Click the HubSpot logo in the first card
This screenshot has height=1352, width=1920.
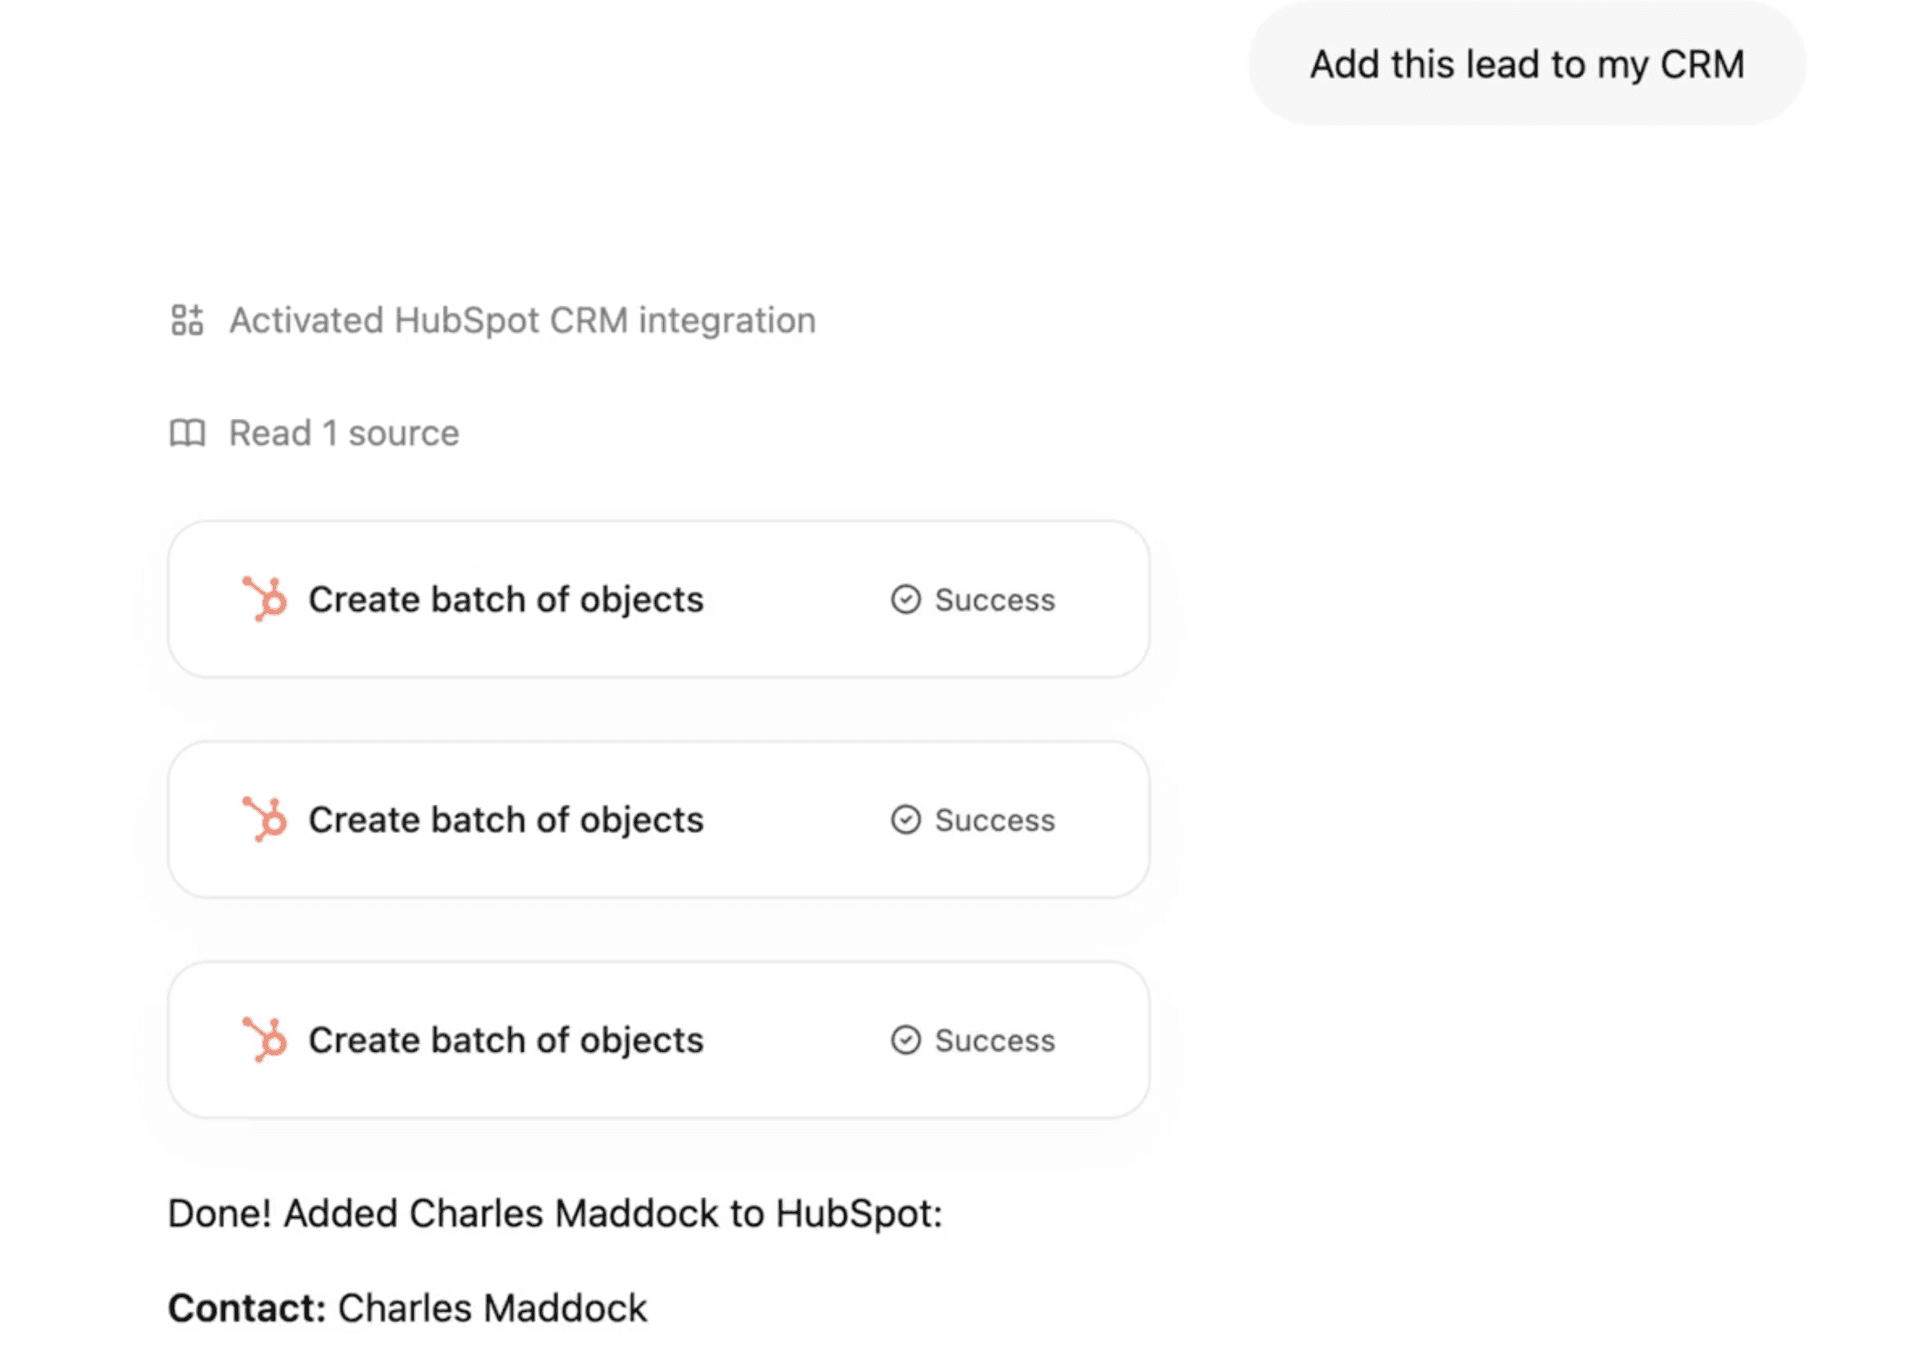(265, 599)
